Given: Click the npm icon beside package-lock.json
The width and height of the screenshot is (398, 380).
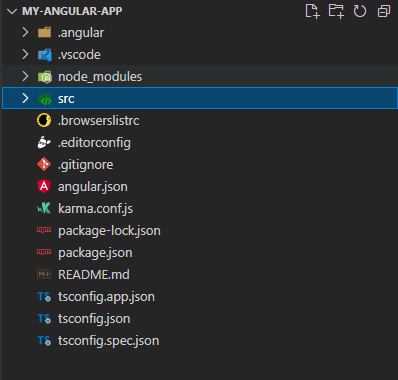Looking at the screenshot, I should (44, 230).
